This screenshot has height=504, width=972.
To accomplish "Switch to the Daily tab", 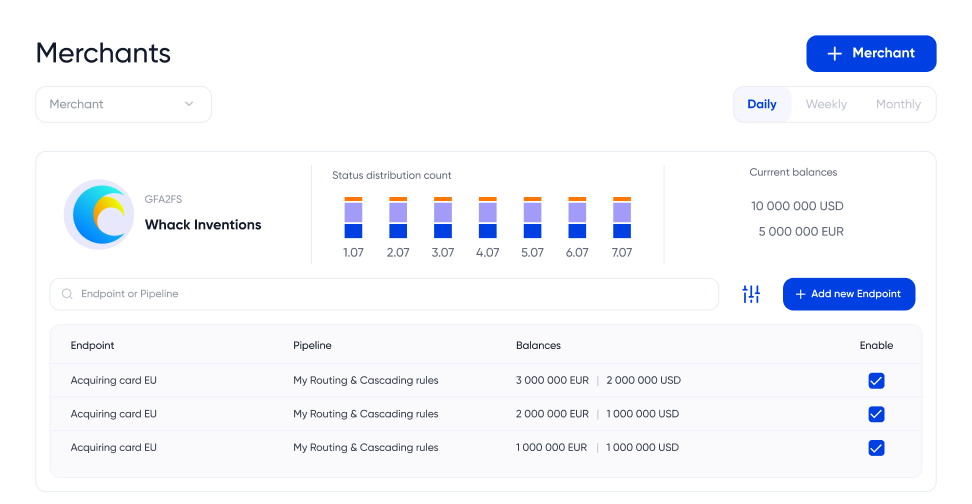I will click(762, 104).
